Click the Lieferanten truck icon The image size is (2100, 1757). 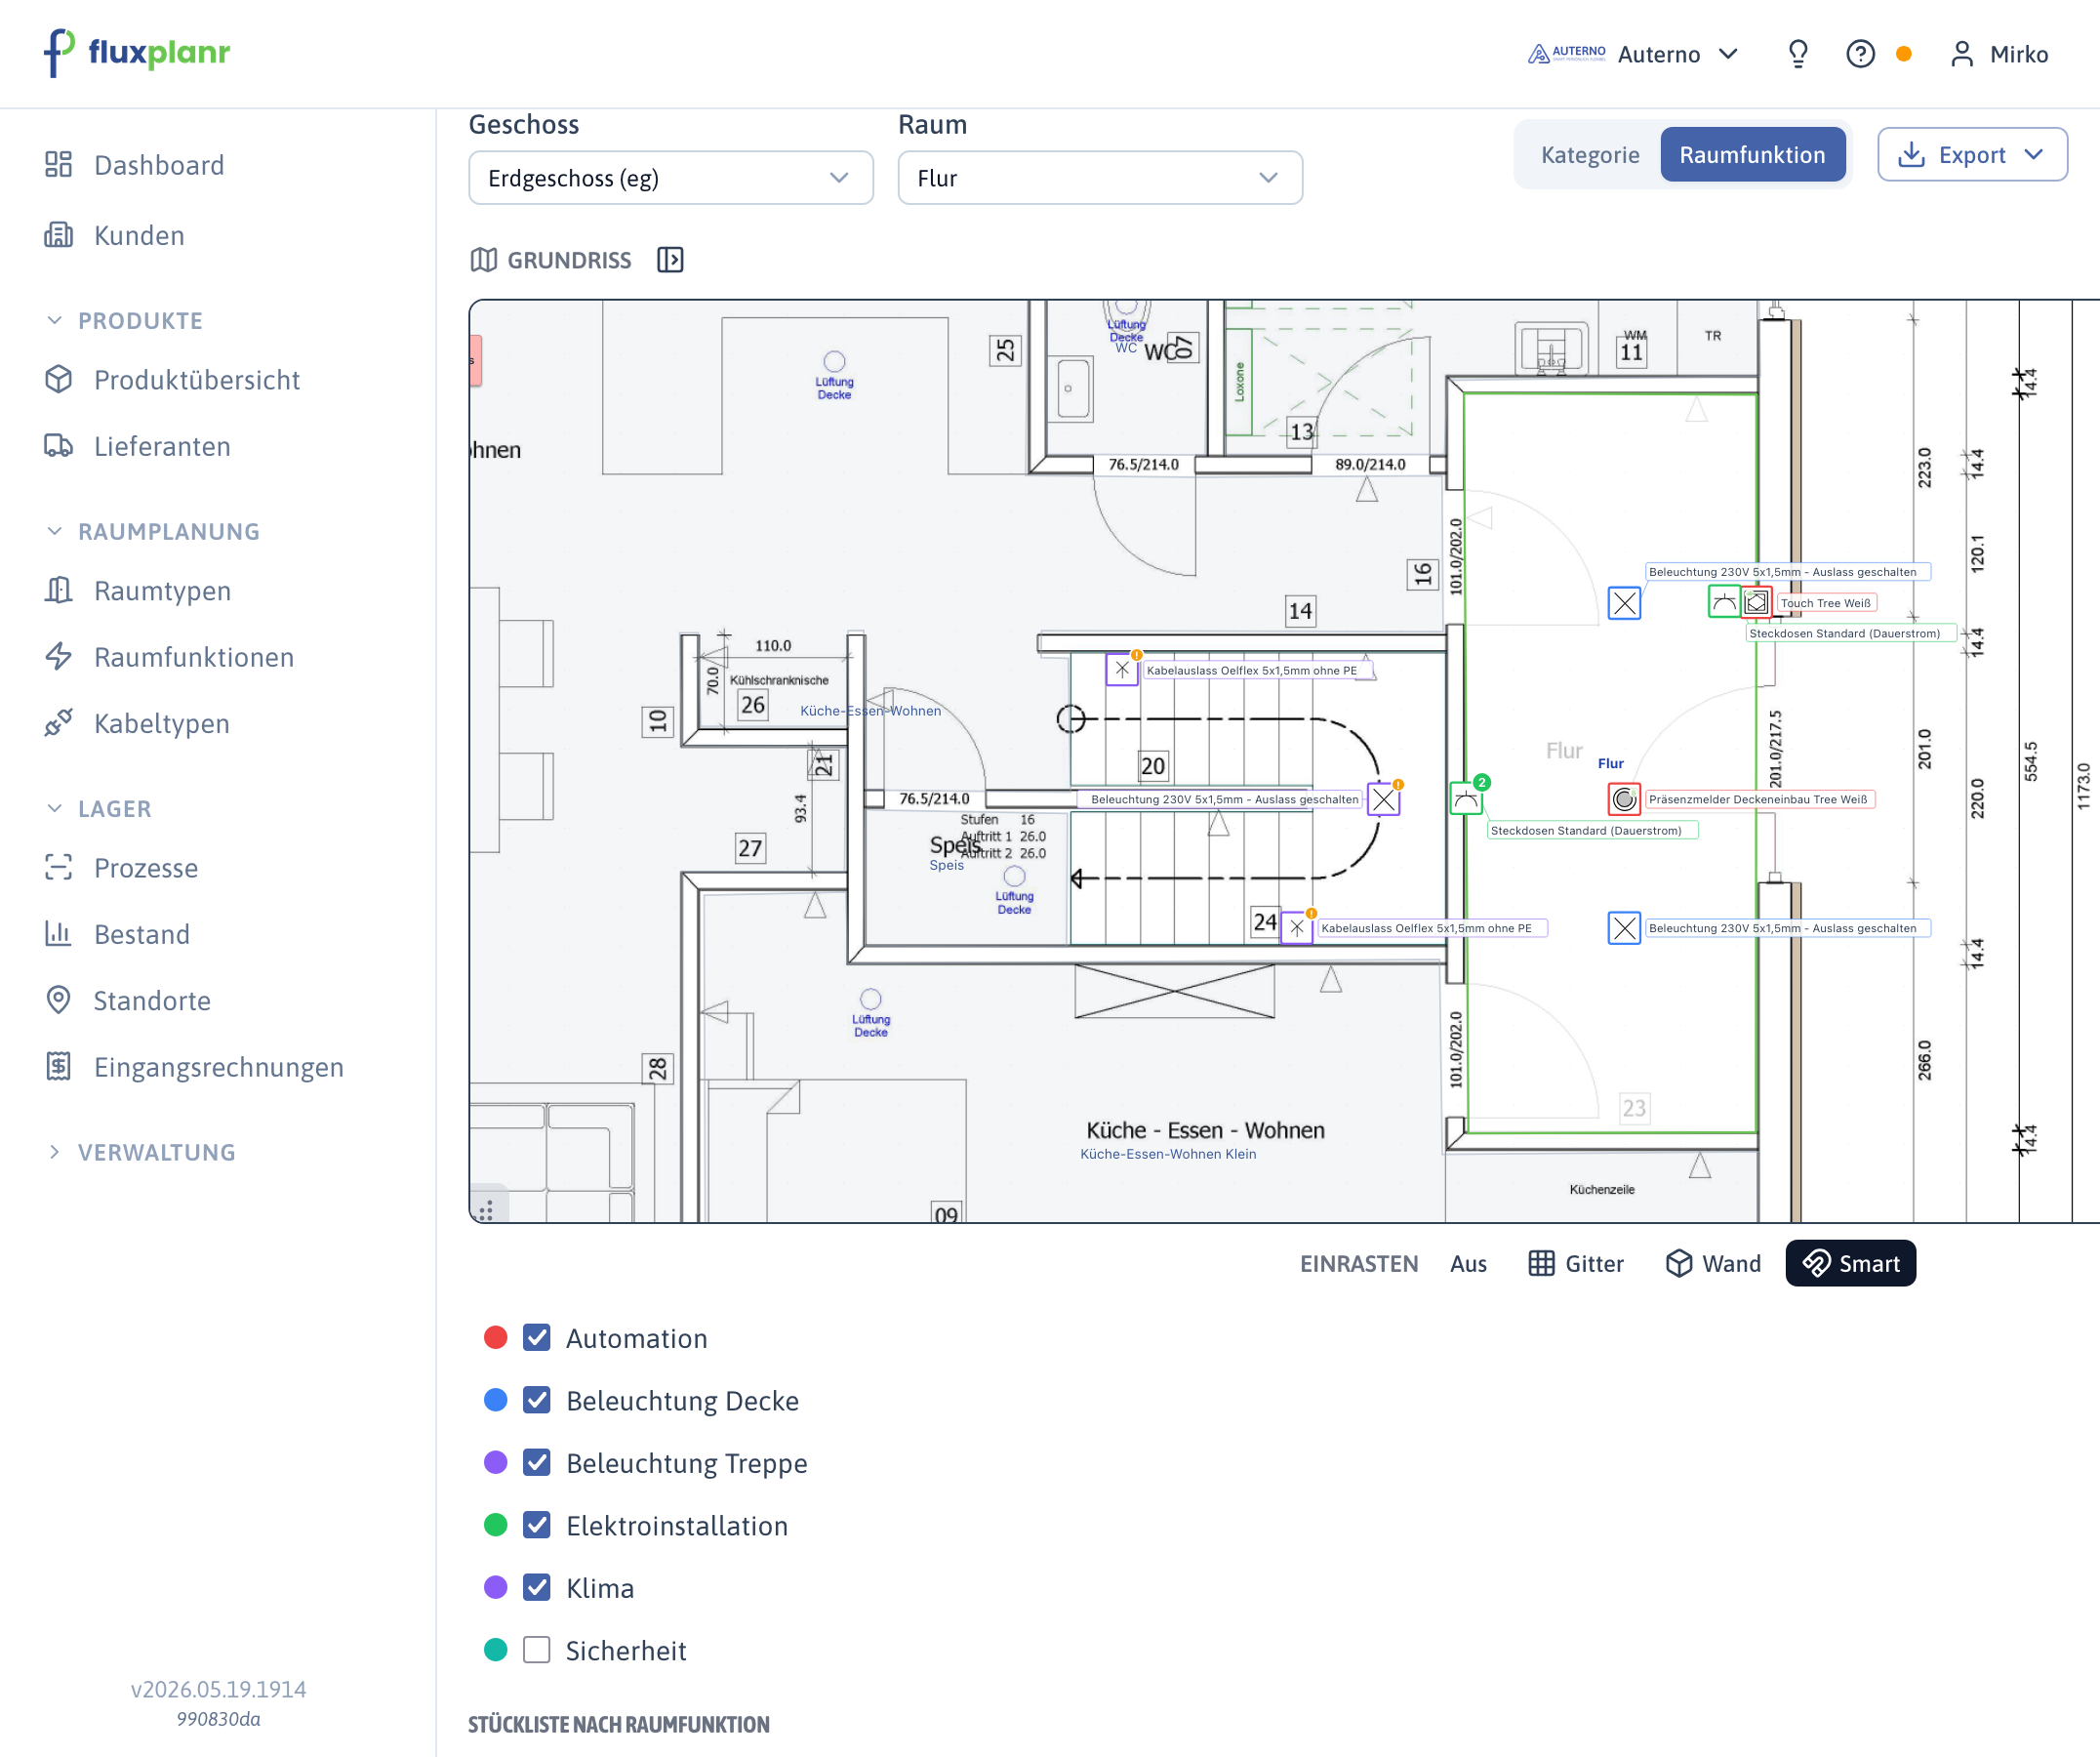coord(59,446)
